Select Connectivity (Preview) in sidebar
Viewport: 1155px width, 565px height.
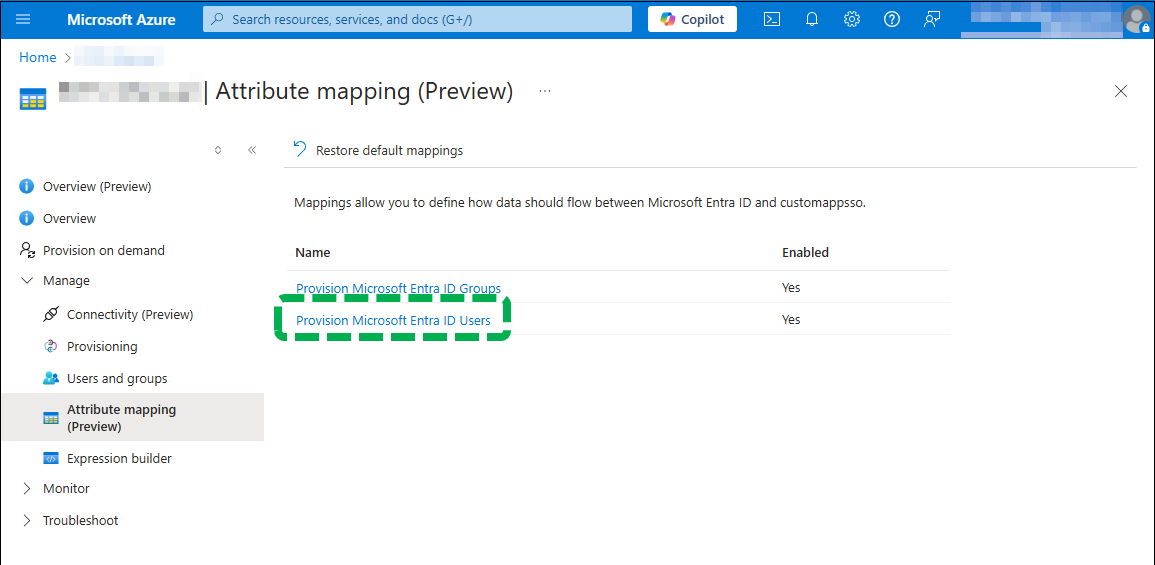[129, 315]
